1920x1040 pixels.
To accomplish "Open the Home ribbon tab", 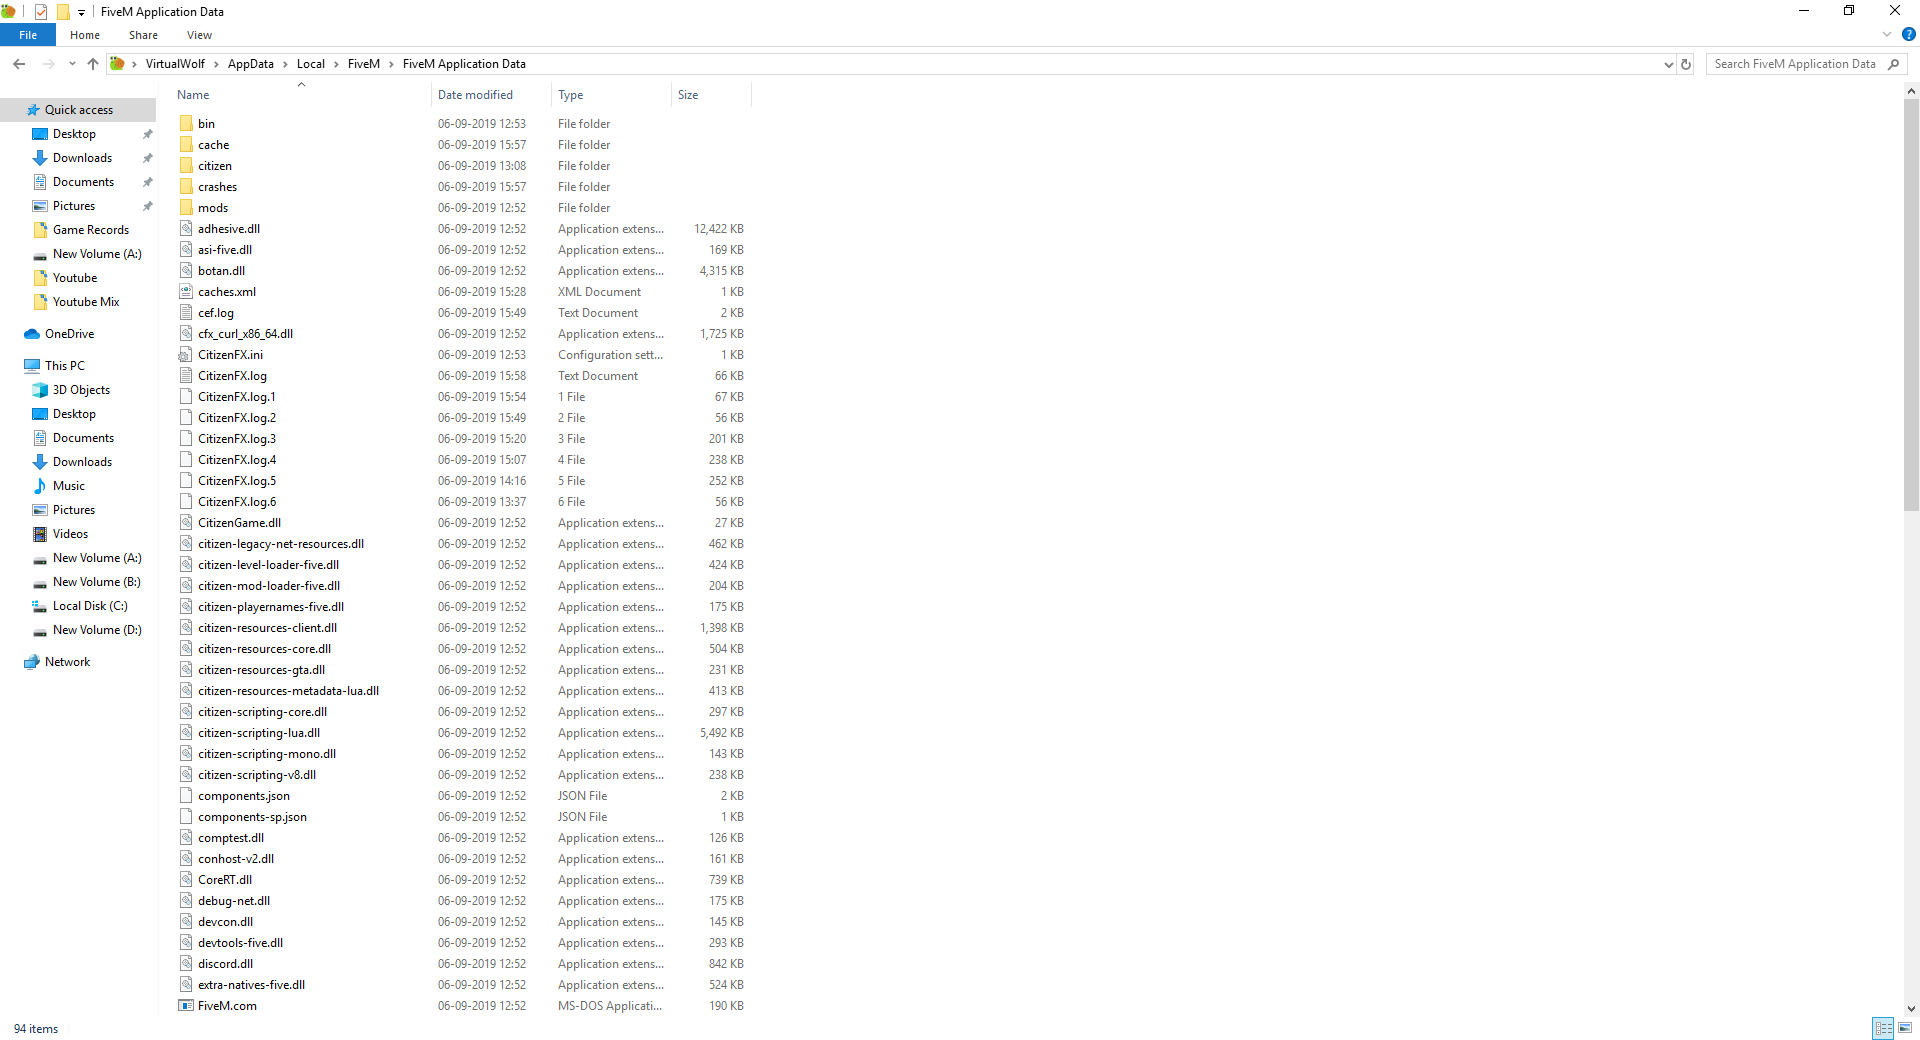I will (x=85, y=35).
